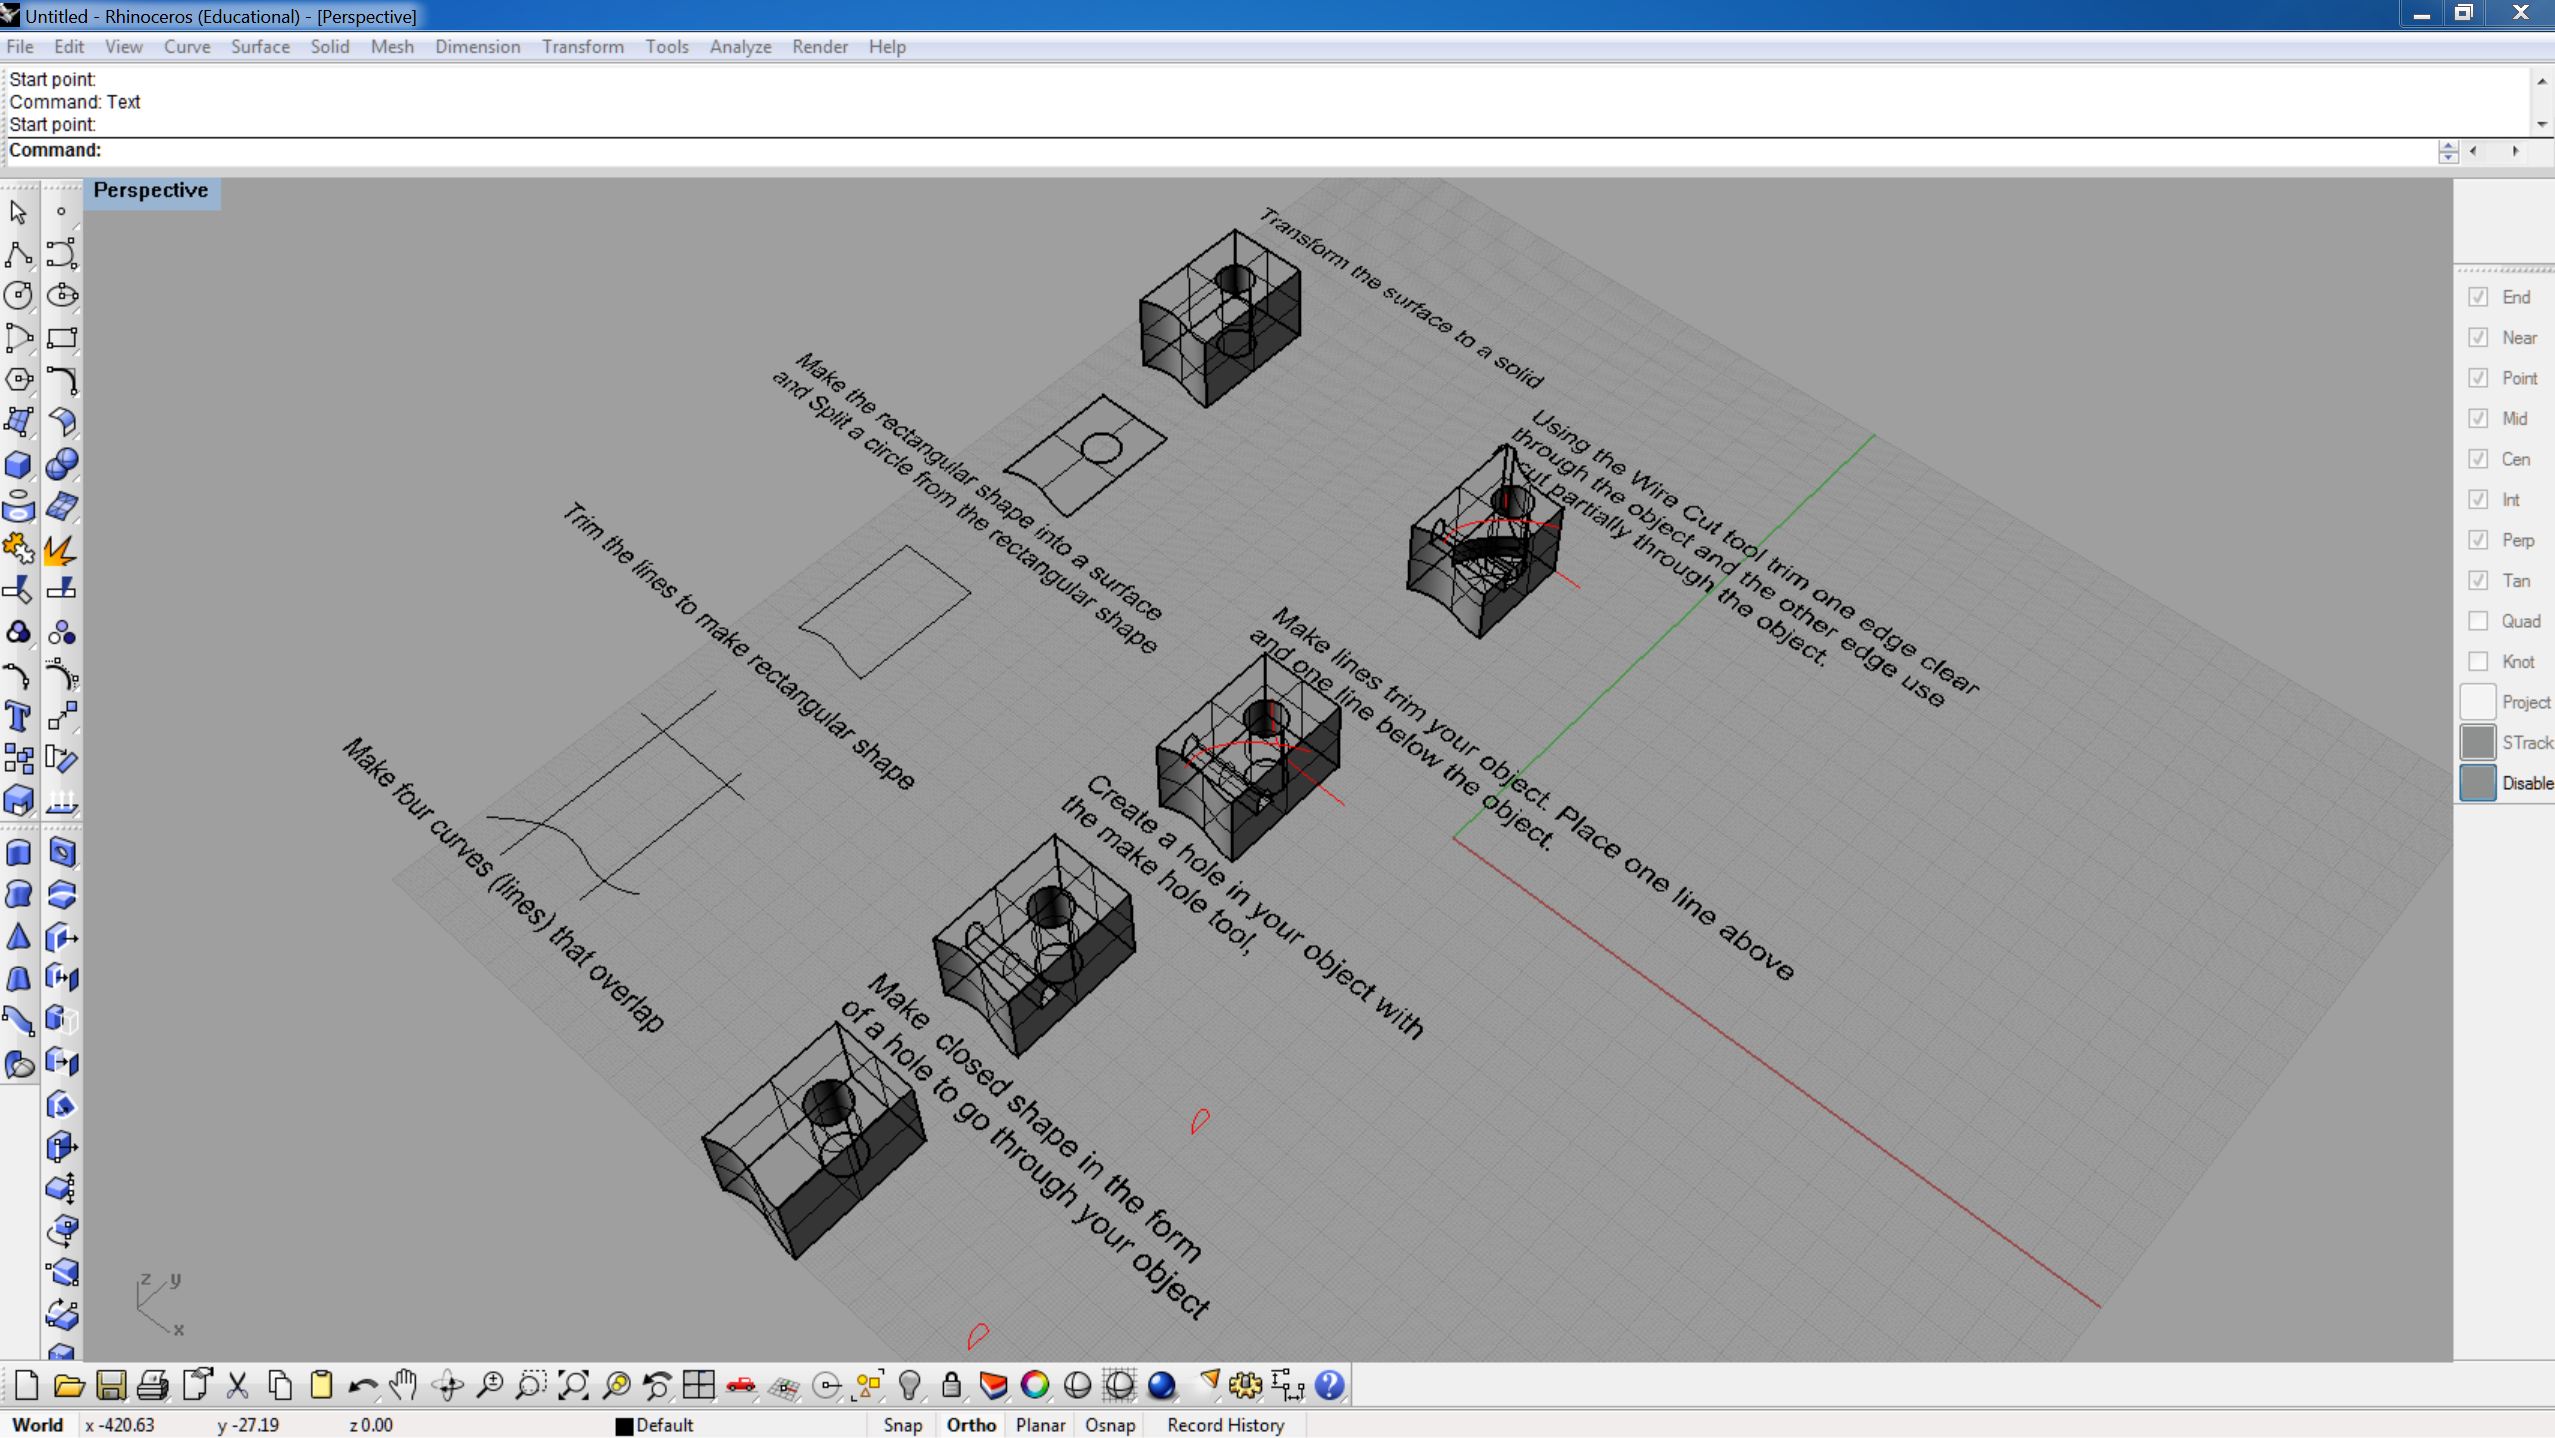The height and width of the screenshot is (1438, 2555).
Task: Select the Text tool icon
Action: [18, 717]
